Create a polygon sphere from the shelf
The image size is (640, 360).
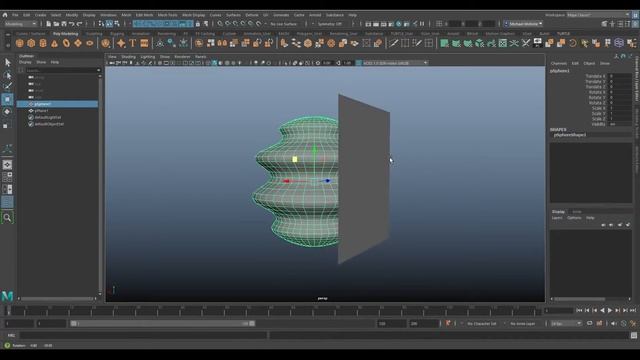tap(20, 43)
